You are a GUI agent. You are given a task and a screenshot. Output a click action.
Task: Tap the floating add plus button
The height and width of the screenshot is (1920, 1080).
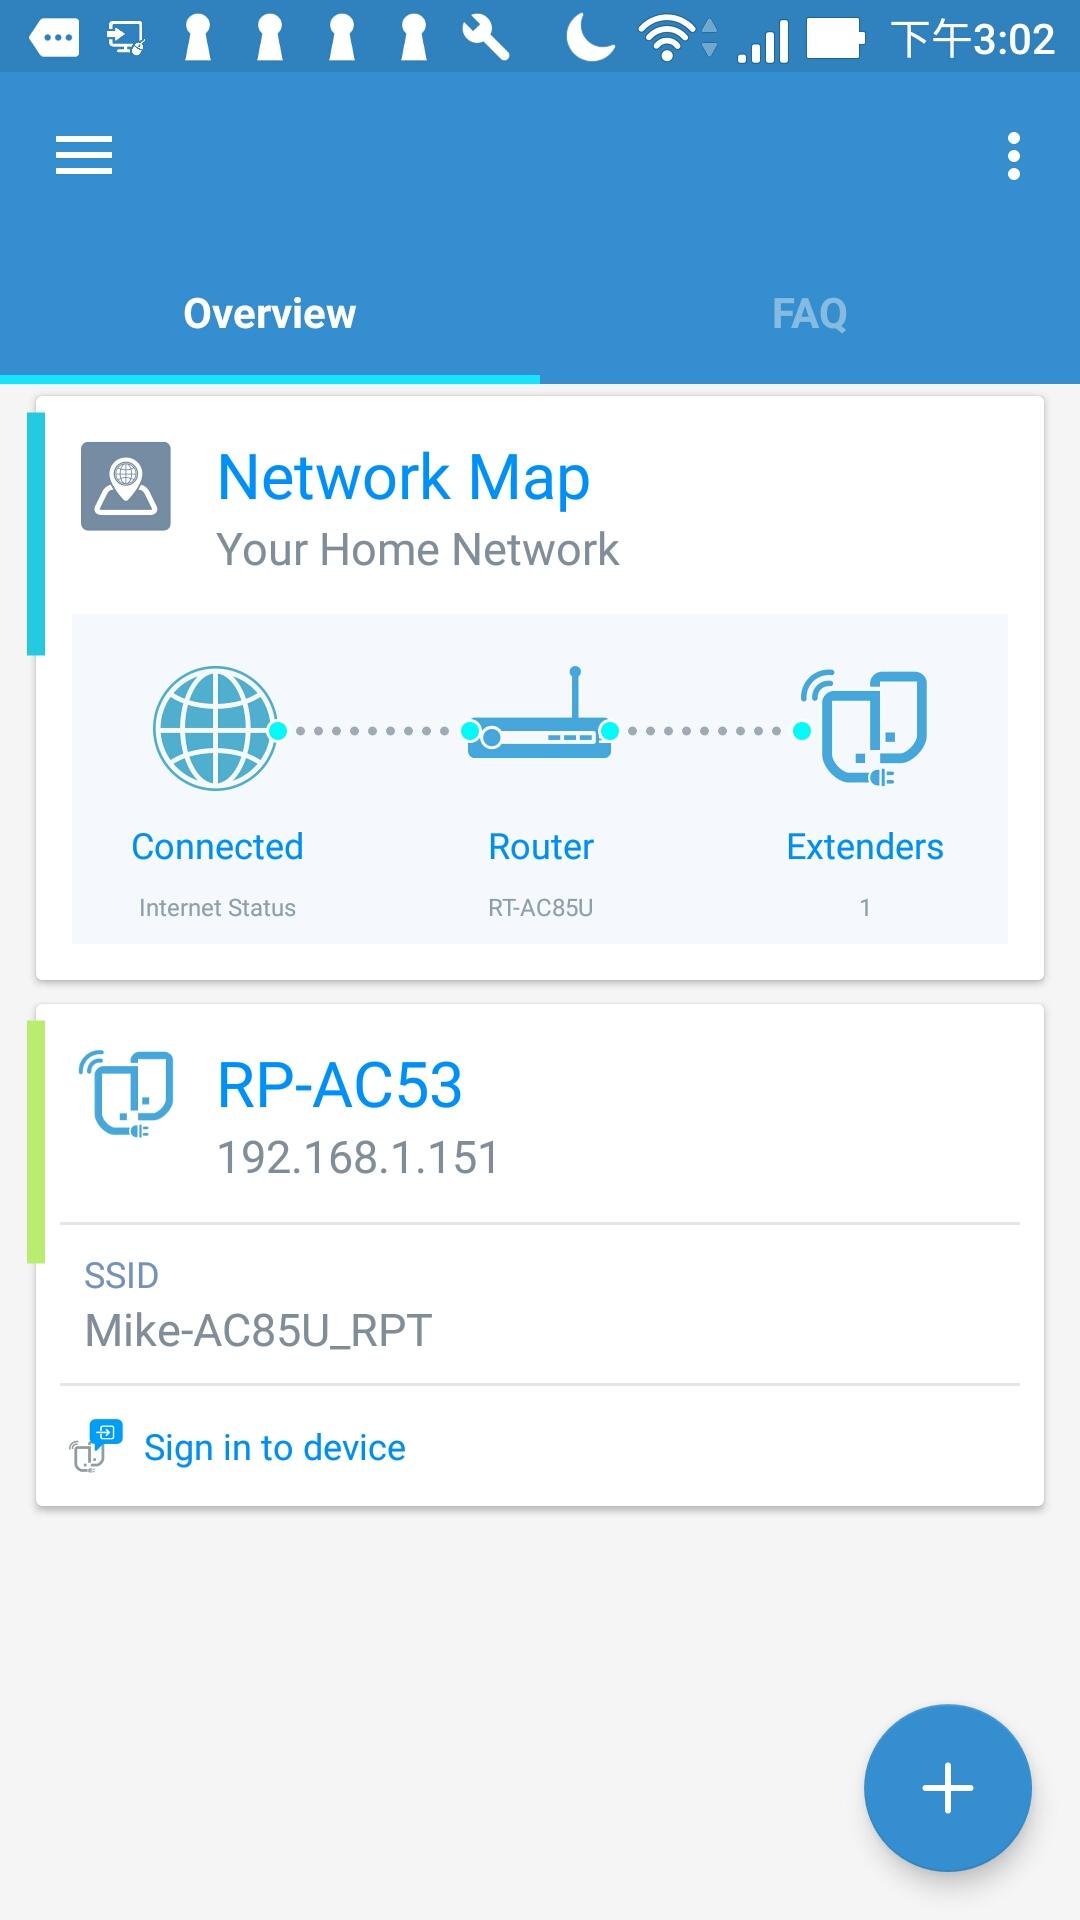[x=947, y=1787]
